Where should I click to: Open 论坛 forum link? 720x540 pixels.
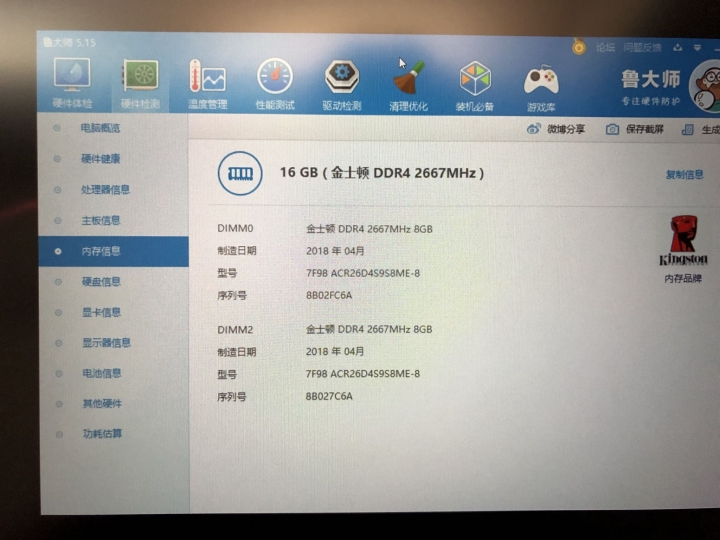click(605, 47)
